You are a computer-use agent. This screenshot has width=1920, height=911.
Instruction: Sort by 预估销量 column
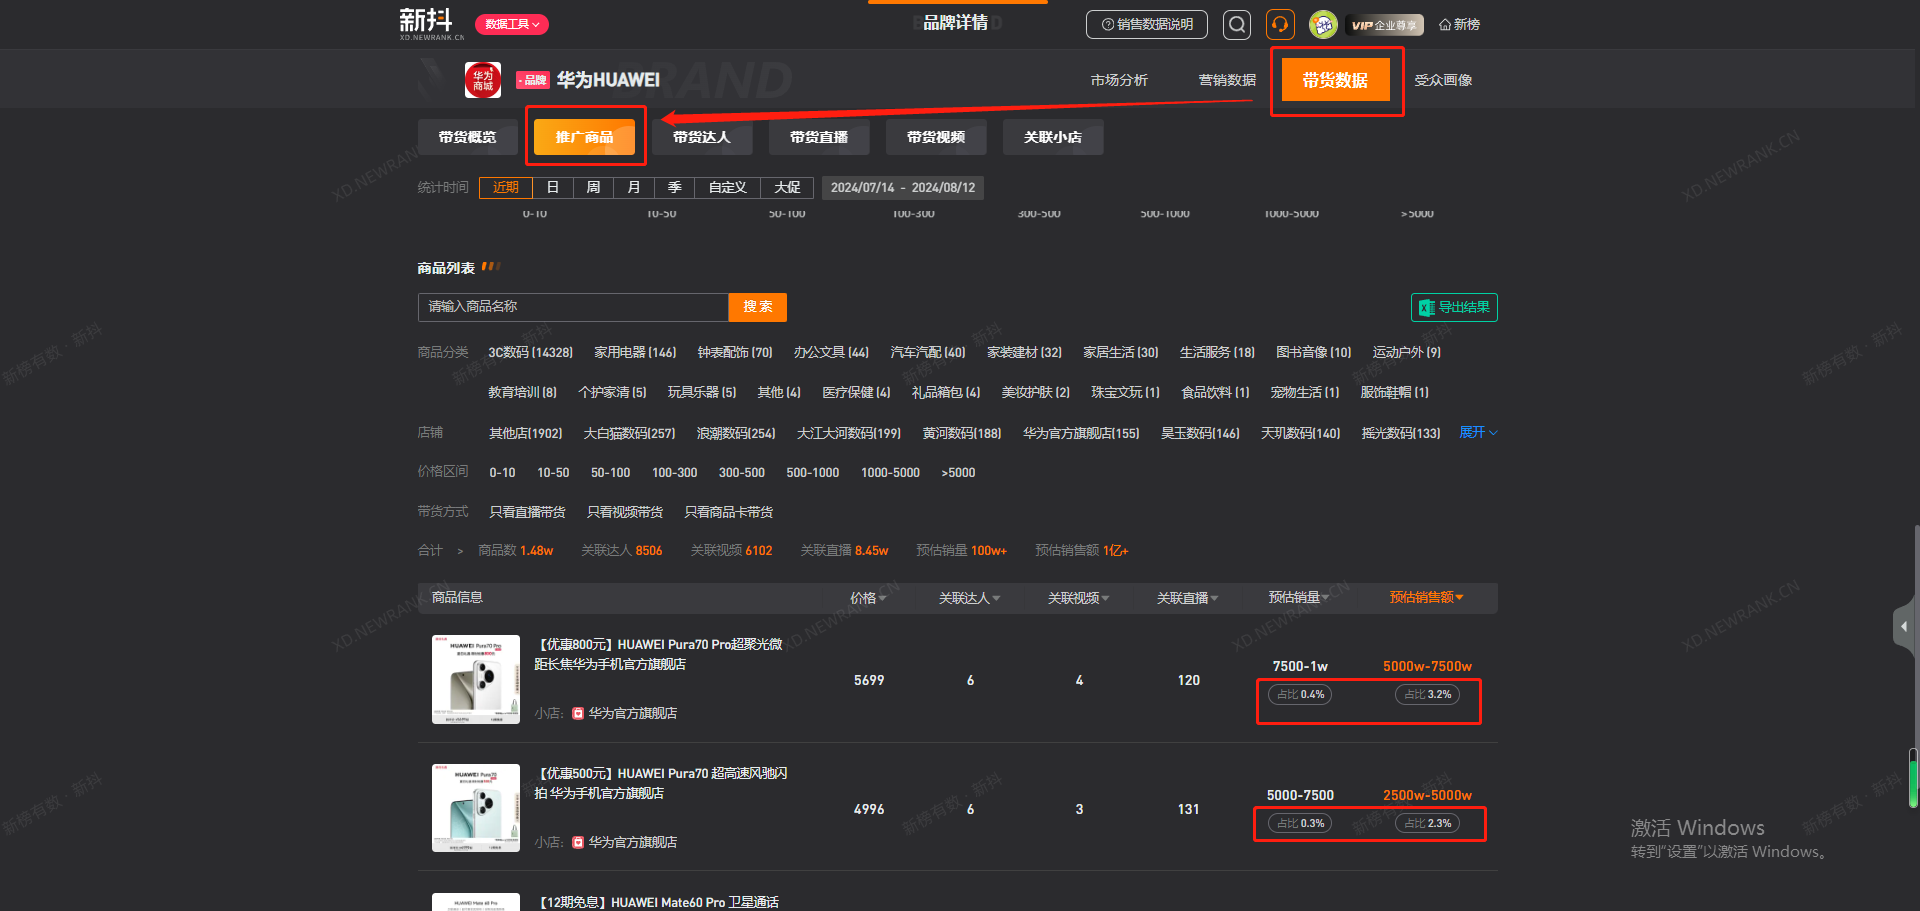1298,598
